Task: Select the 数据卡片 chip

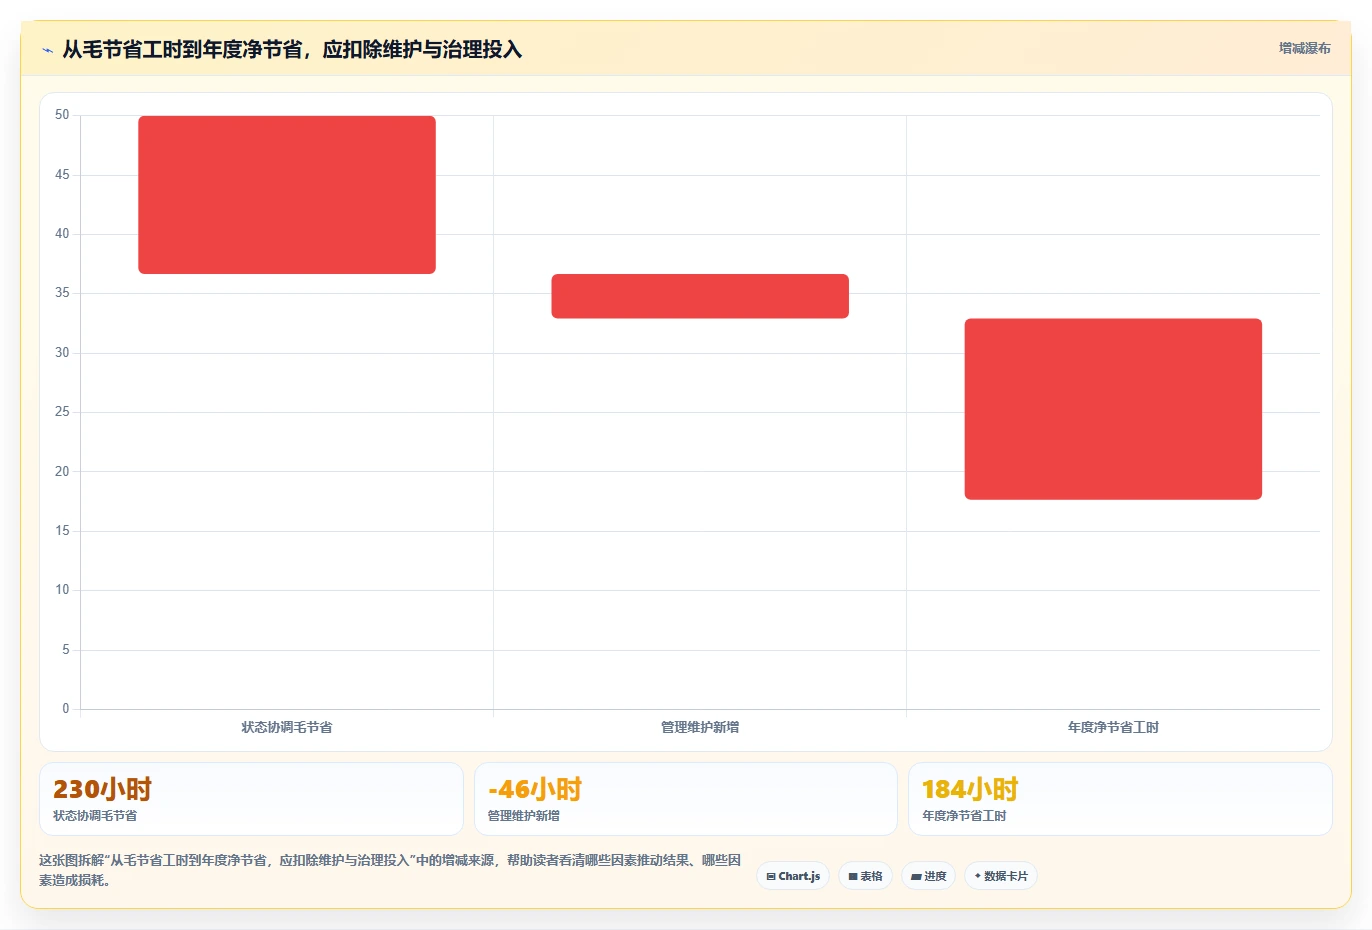Action: [1001, 876]
